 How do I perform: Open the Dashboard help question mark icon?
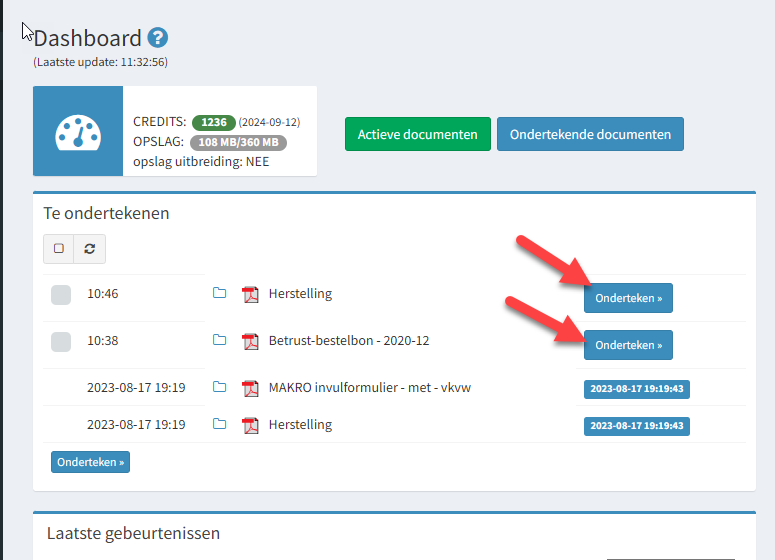[158, 38]
